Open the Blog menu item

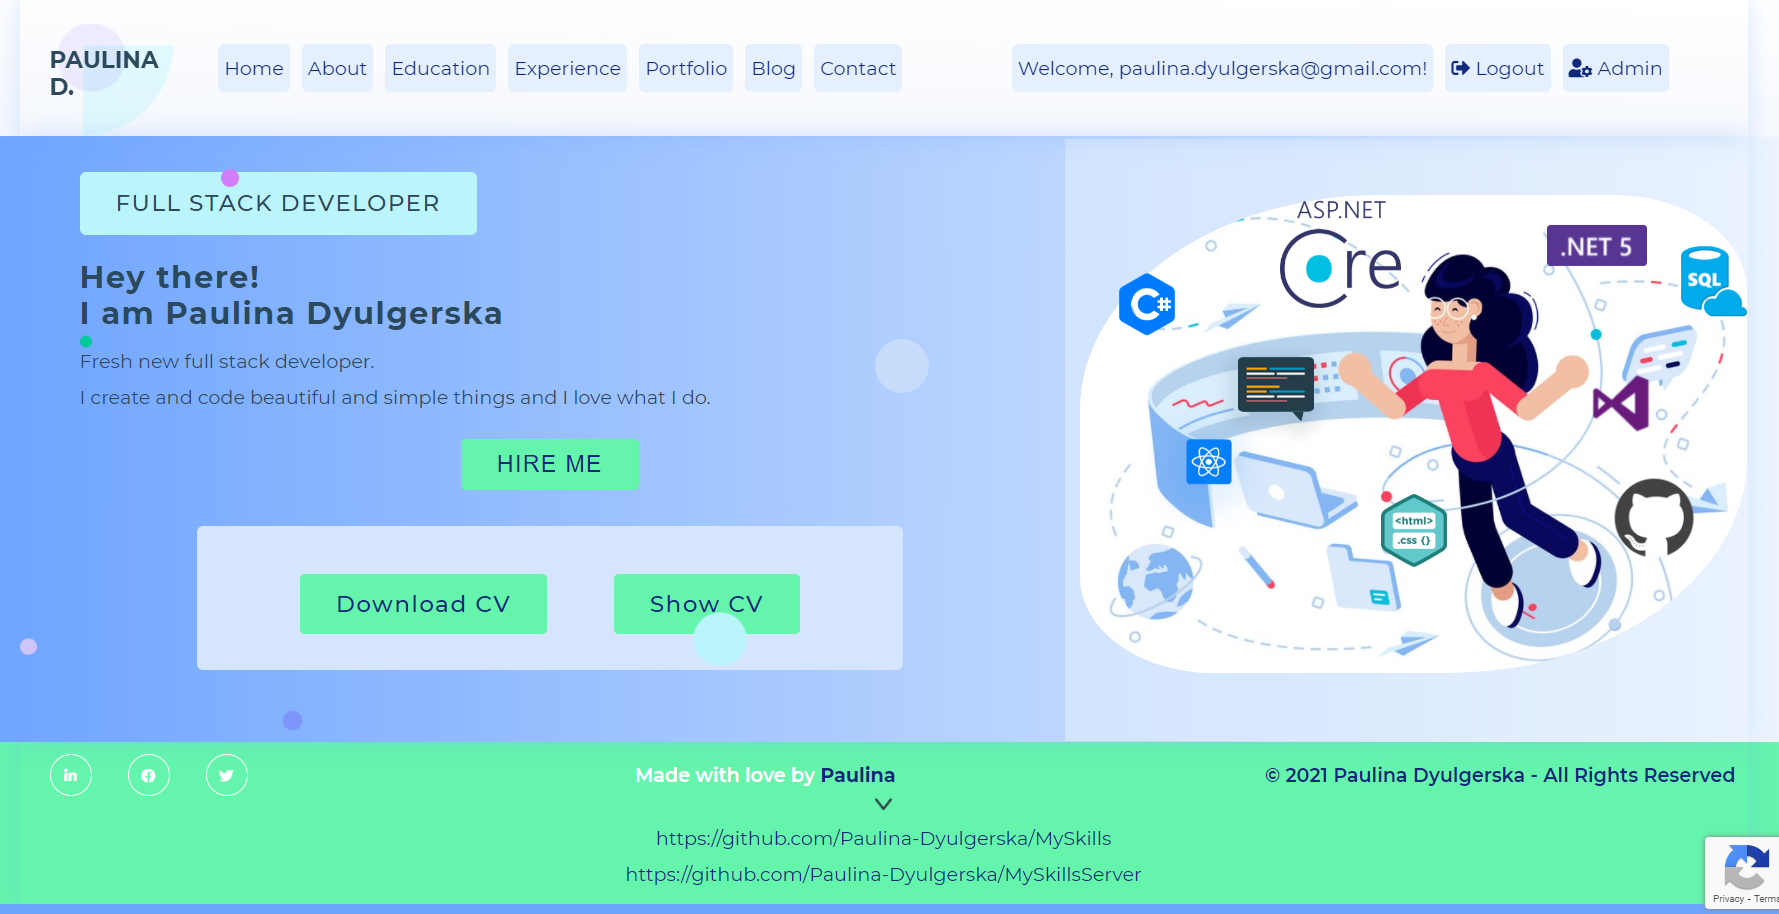point(773,68)
